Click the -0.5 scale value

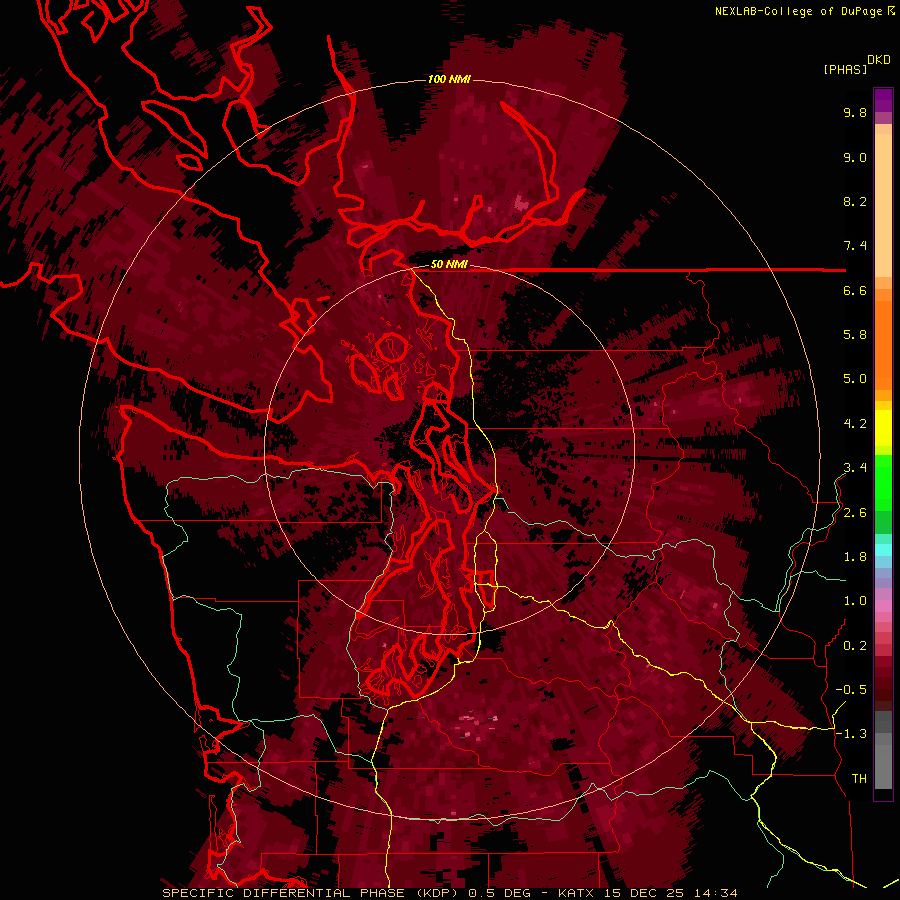[x=851, y=690]
